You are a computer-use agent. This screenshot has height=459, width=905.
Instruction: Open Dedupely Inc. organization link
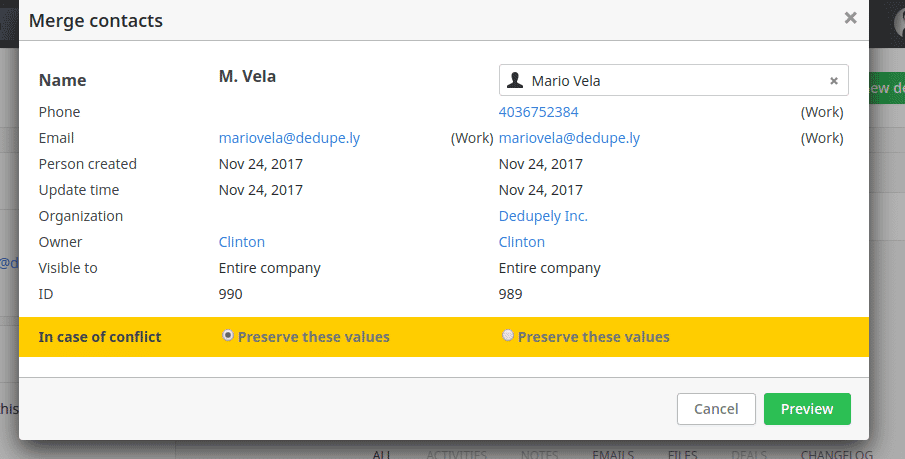(x=543, y=216)
